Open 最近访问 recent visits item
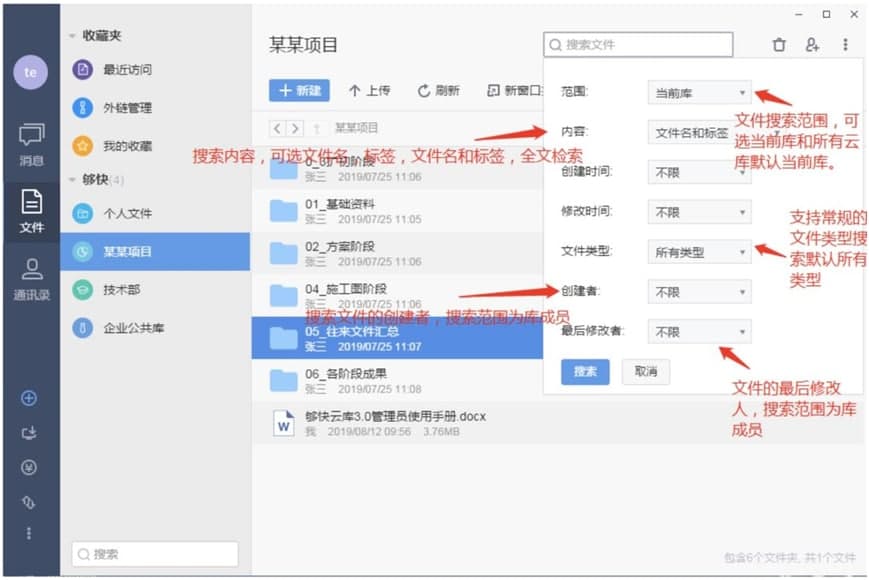 127,70
